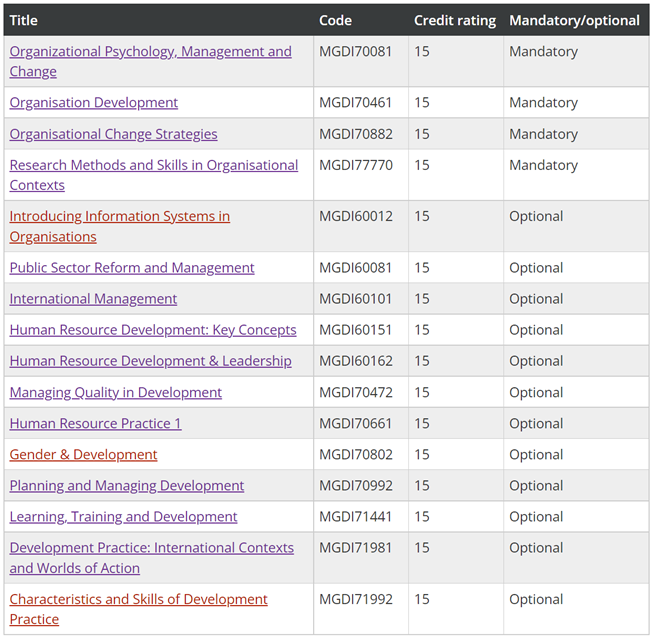Screen dimensions: 653x639
Task: Click Organisational Change Strategies link
Action: coord(113,134)
